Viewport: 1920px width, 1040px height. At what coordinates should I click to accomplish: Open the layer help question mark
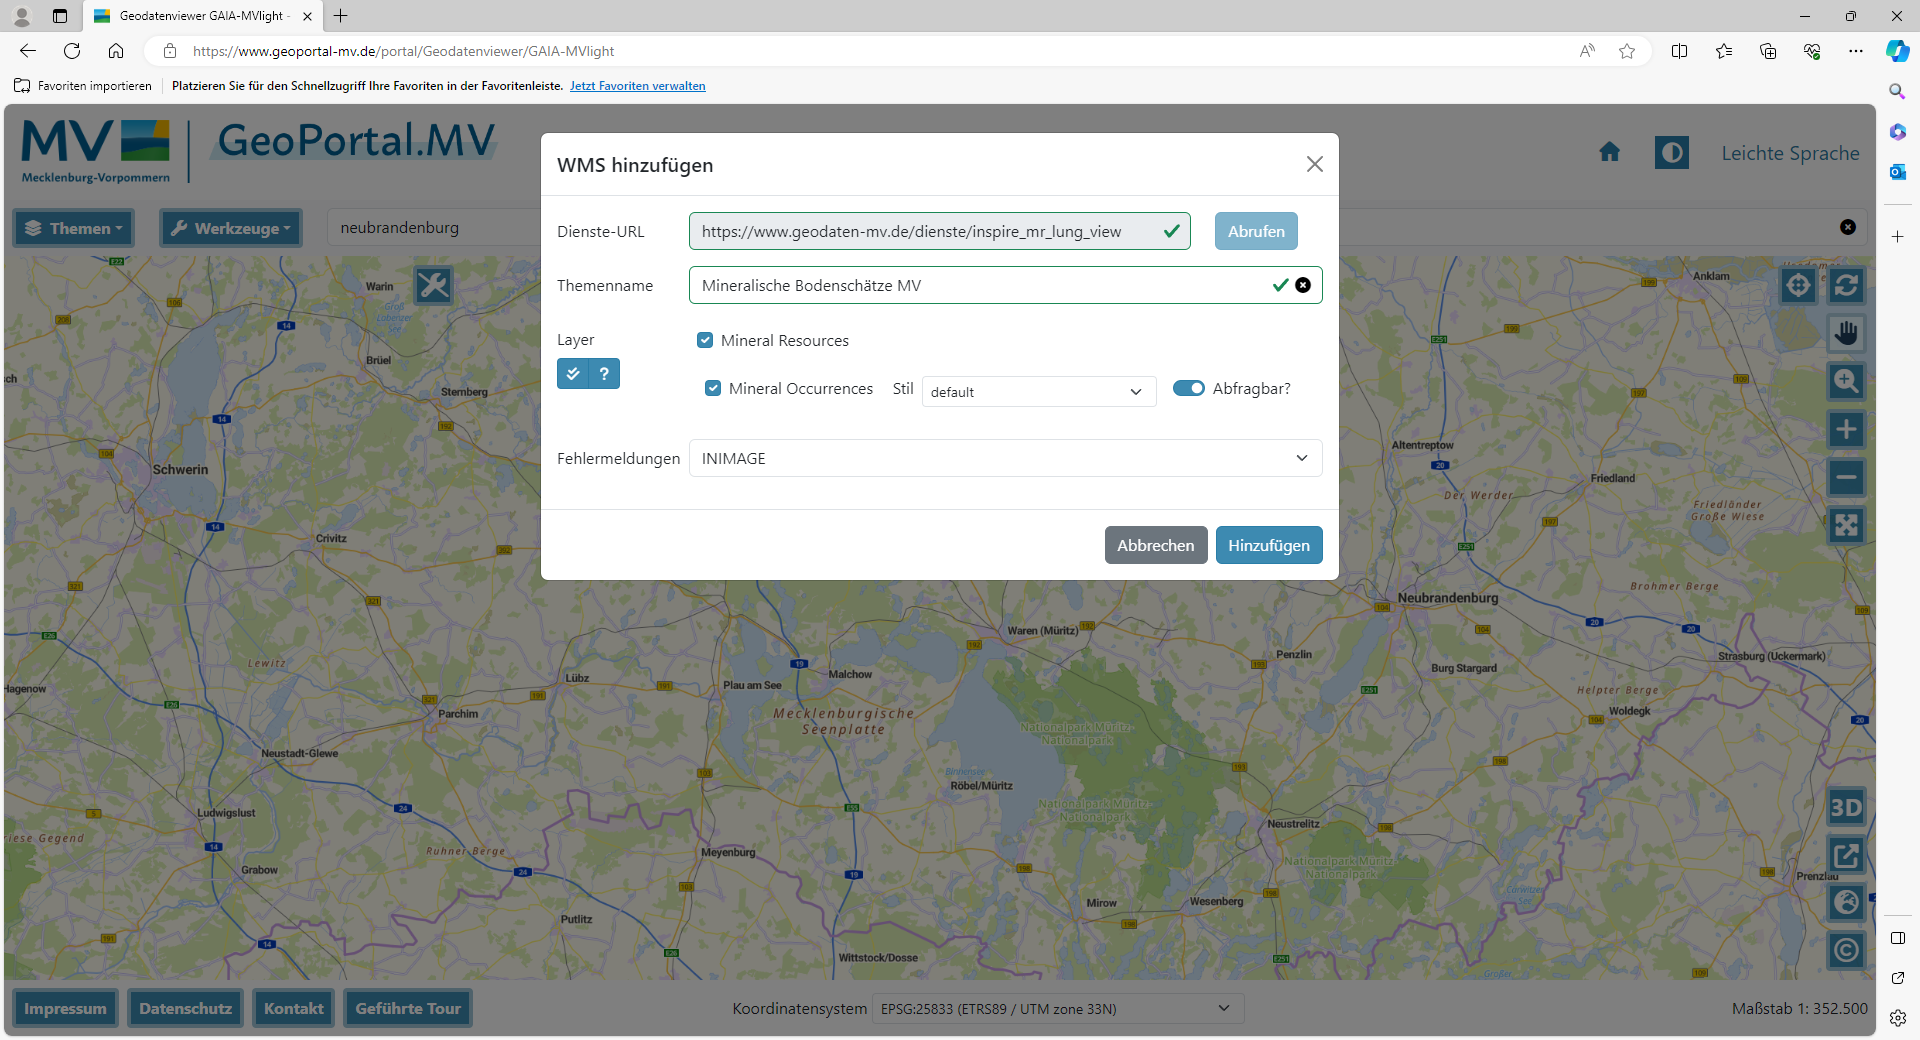pos(604,374)
